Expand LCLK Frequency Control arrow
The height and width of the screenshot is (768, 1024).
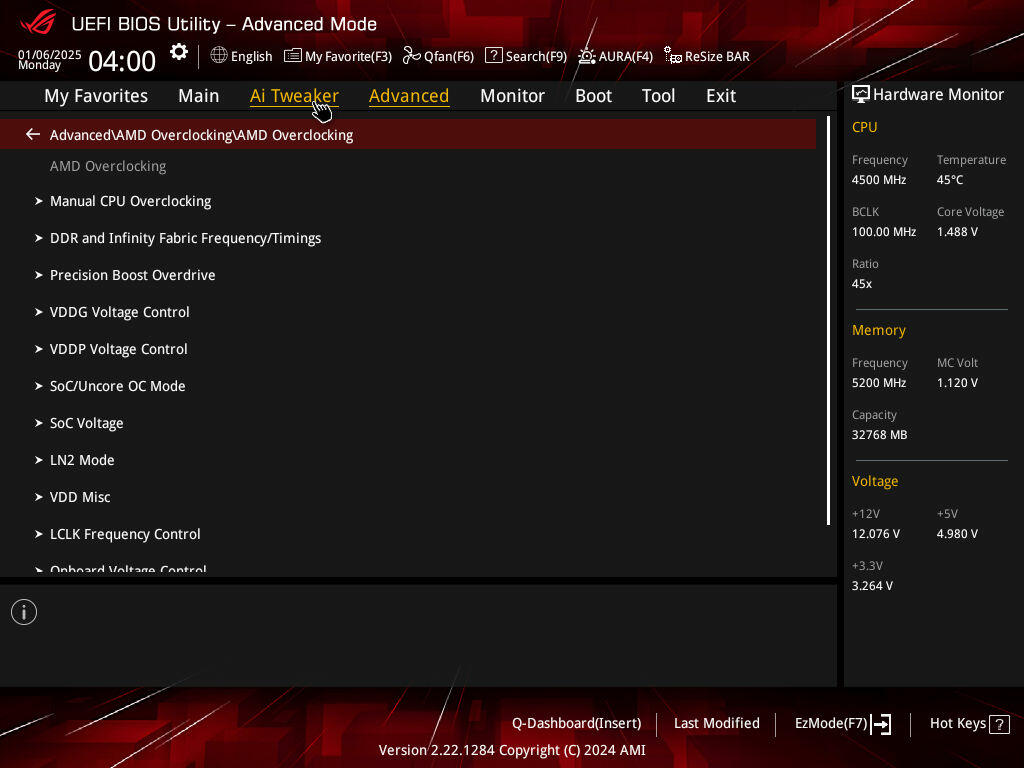tap(39, 534)
